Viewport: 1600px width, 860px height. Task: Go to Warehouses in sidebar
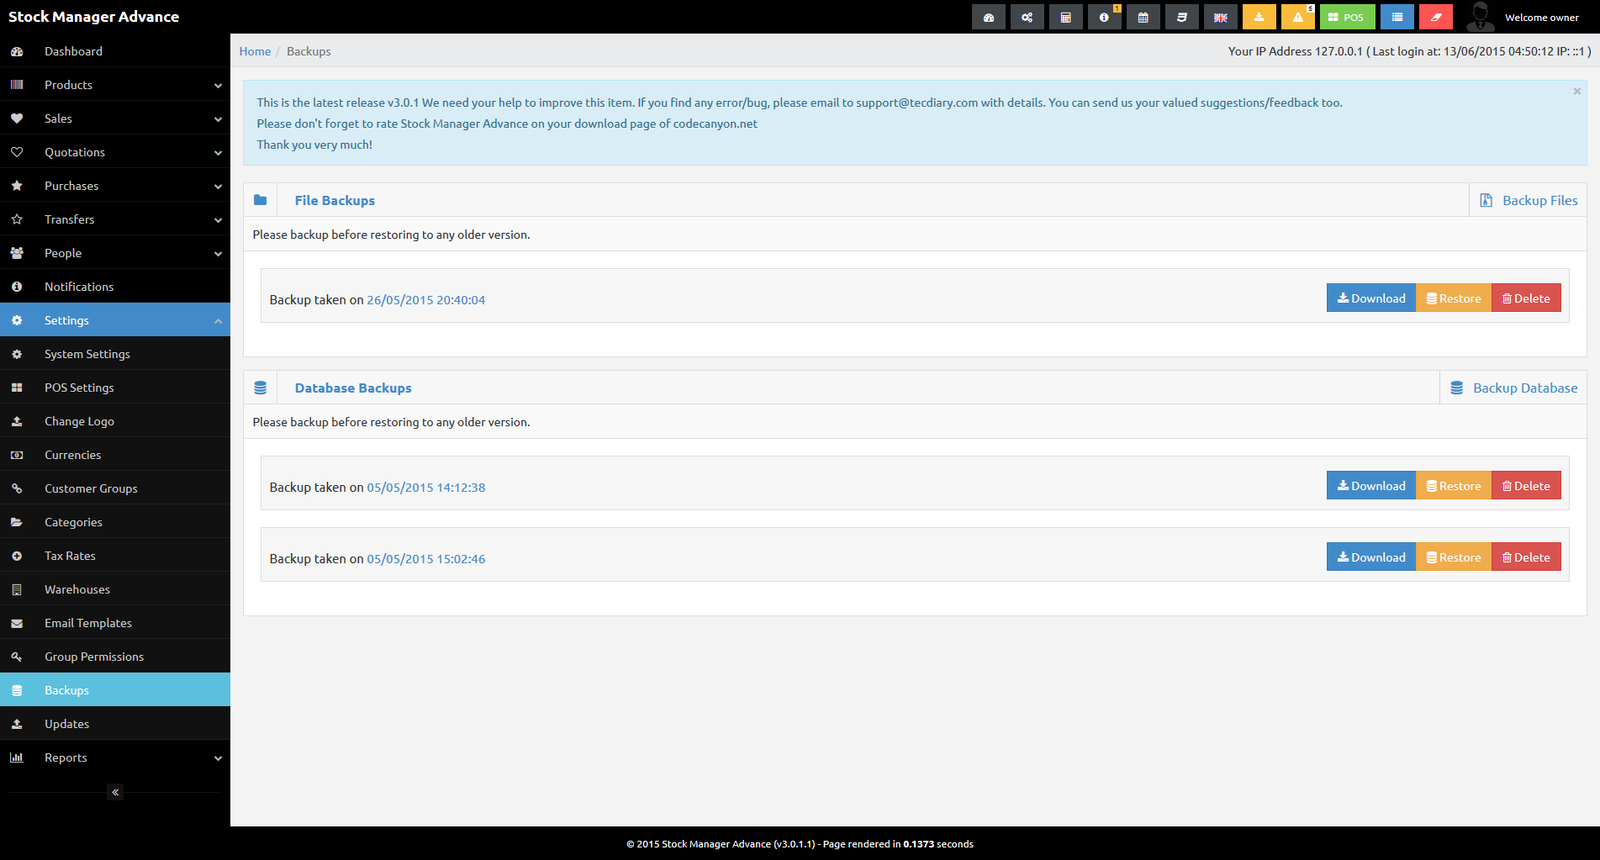pos(77,590)
